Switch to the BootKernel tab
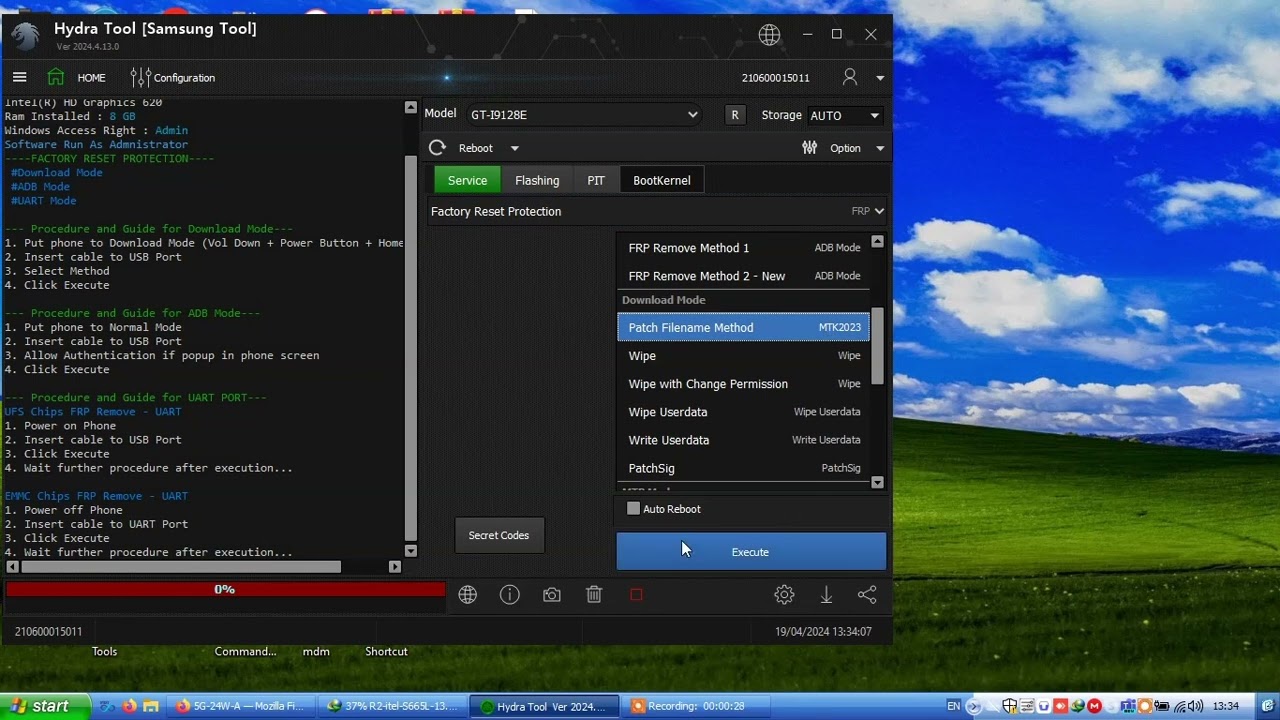The height and width of the screenshot is (720, 1280). click(x=662, y=180)
